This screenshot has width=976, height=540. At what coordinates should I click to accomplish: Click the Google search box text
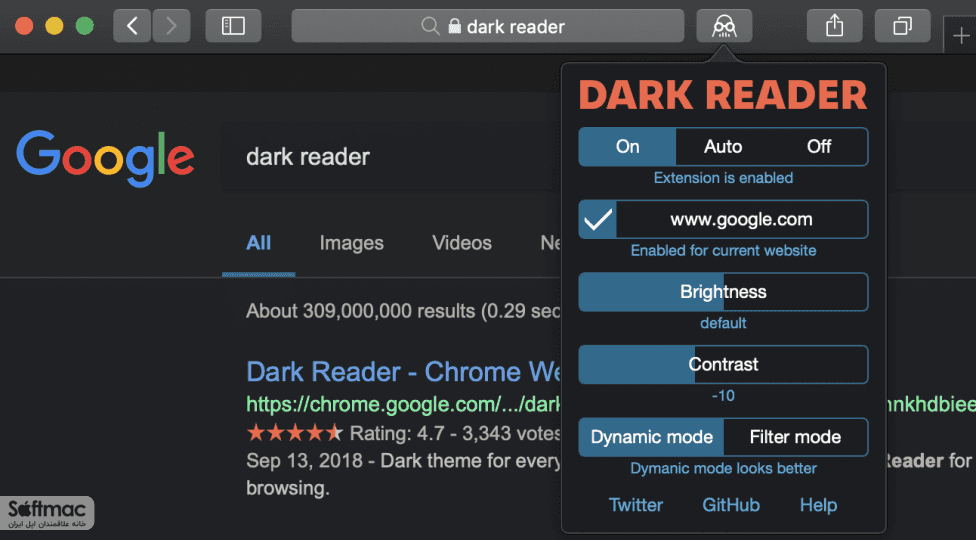[x=307, y=157]
